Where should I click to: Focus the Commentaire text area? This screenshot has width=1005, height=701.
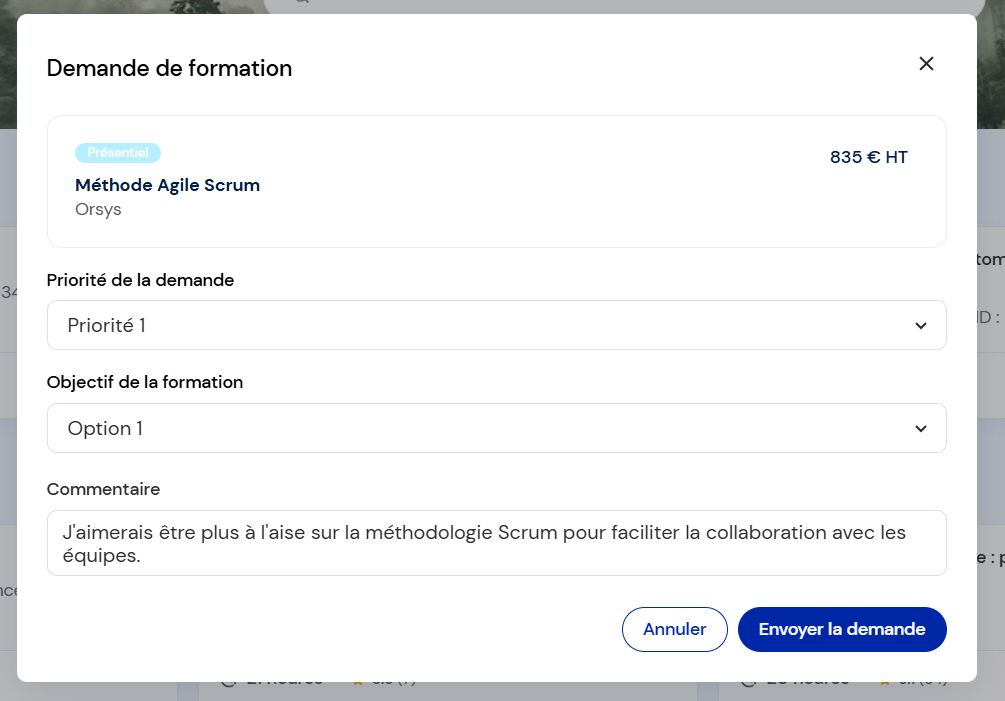pos(496,543)
